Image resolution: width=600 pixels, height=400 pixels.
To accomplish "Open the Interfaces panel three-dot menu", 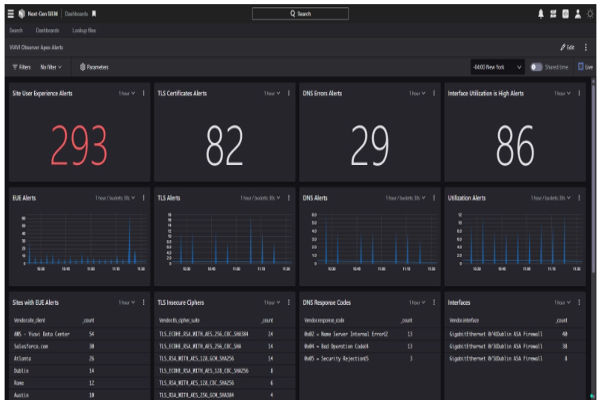I will 579,301.
